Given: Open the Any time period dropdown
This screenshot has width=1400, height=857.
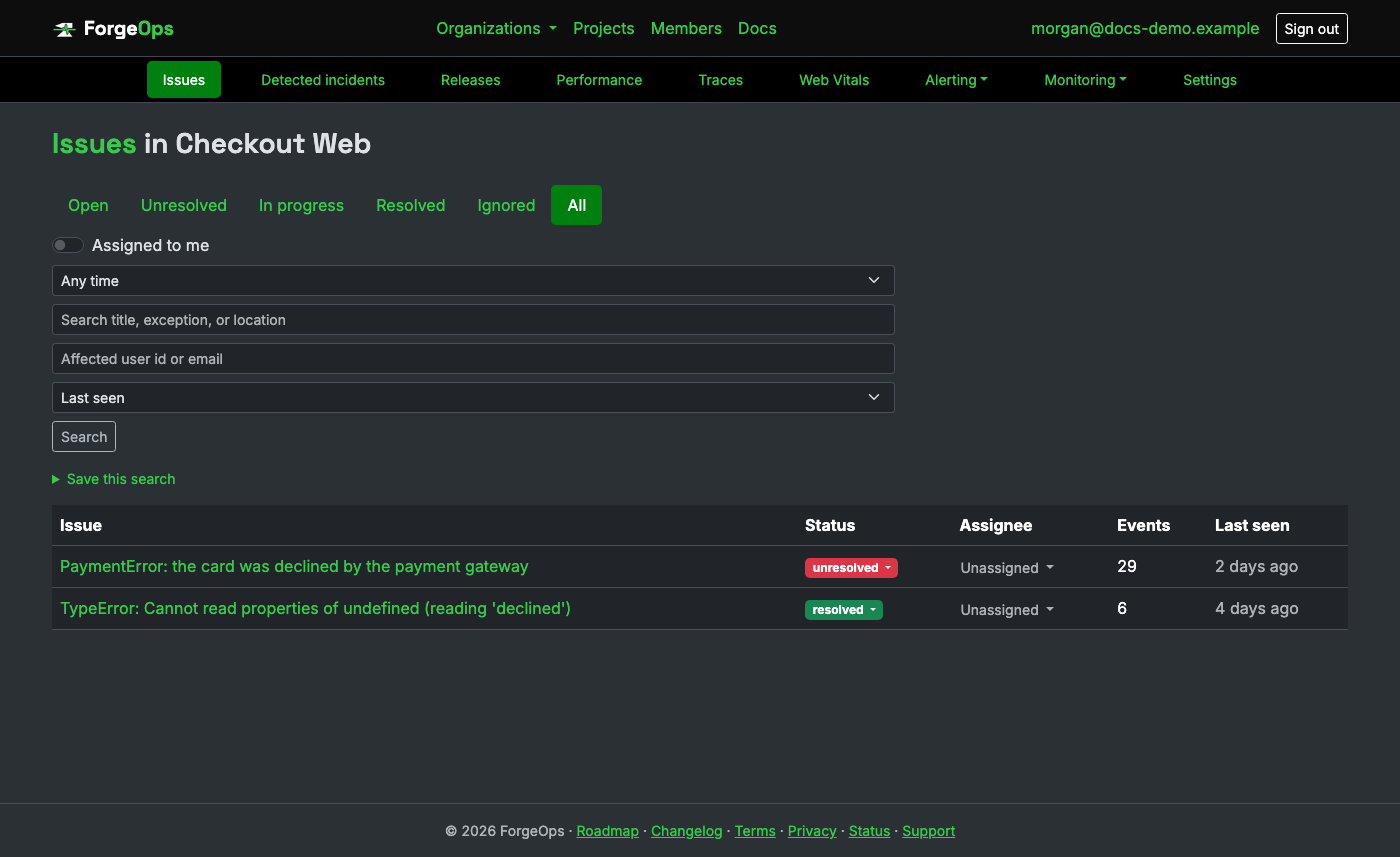Looking at the screenshot, I should point(473,281).
